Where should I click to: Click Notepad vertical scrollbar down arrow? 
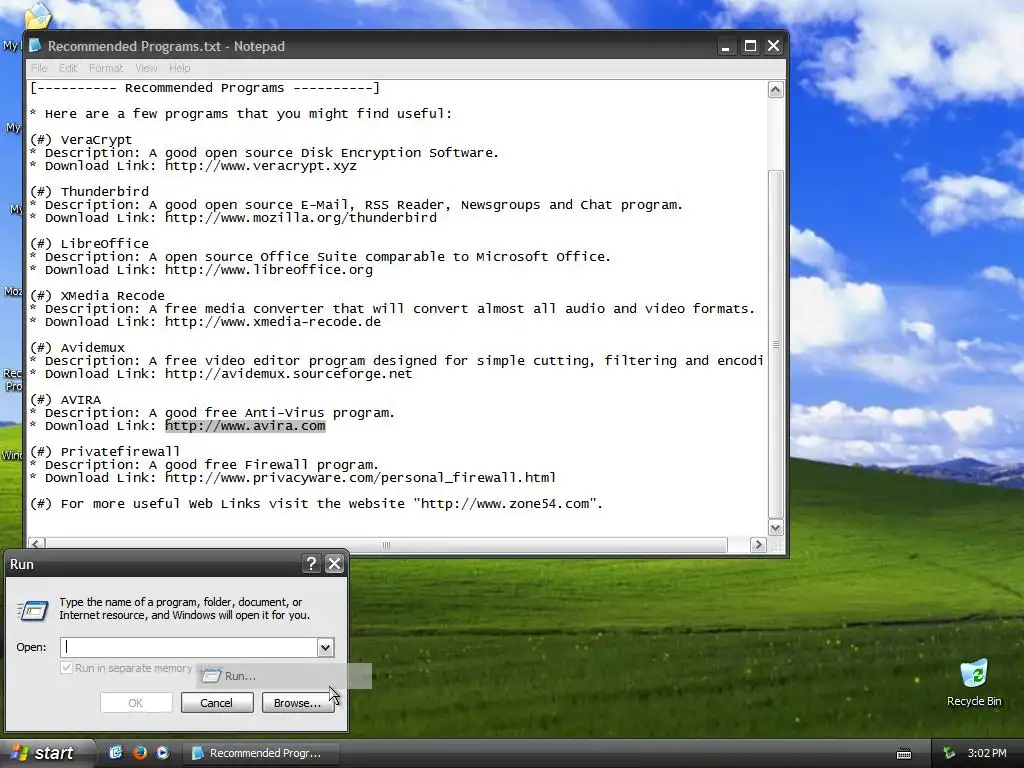[x=775, y=528]
